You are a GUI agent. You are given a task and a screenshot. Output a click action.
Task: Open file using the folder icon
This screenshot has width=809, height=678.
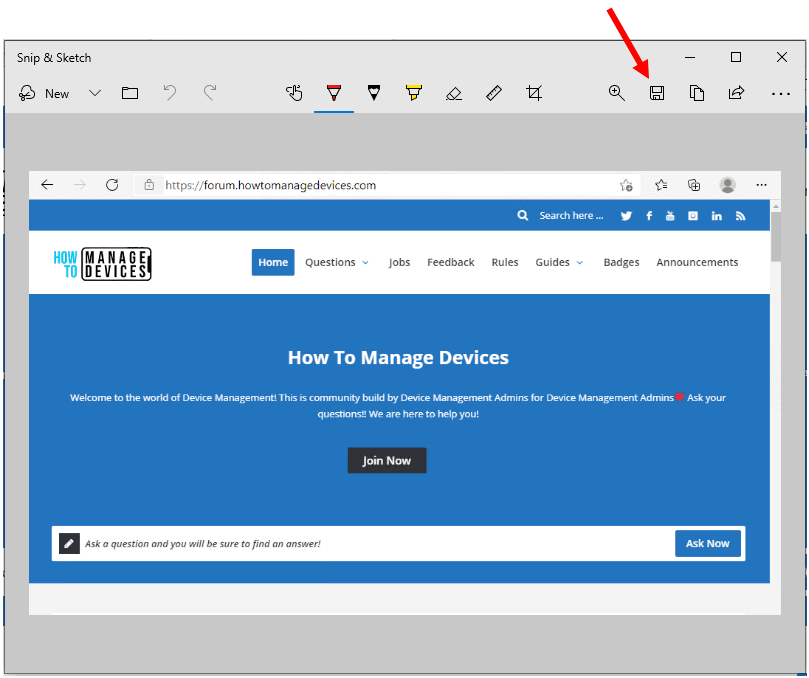point(130,93)
